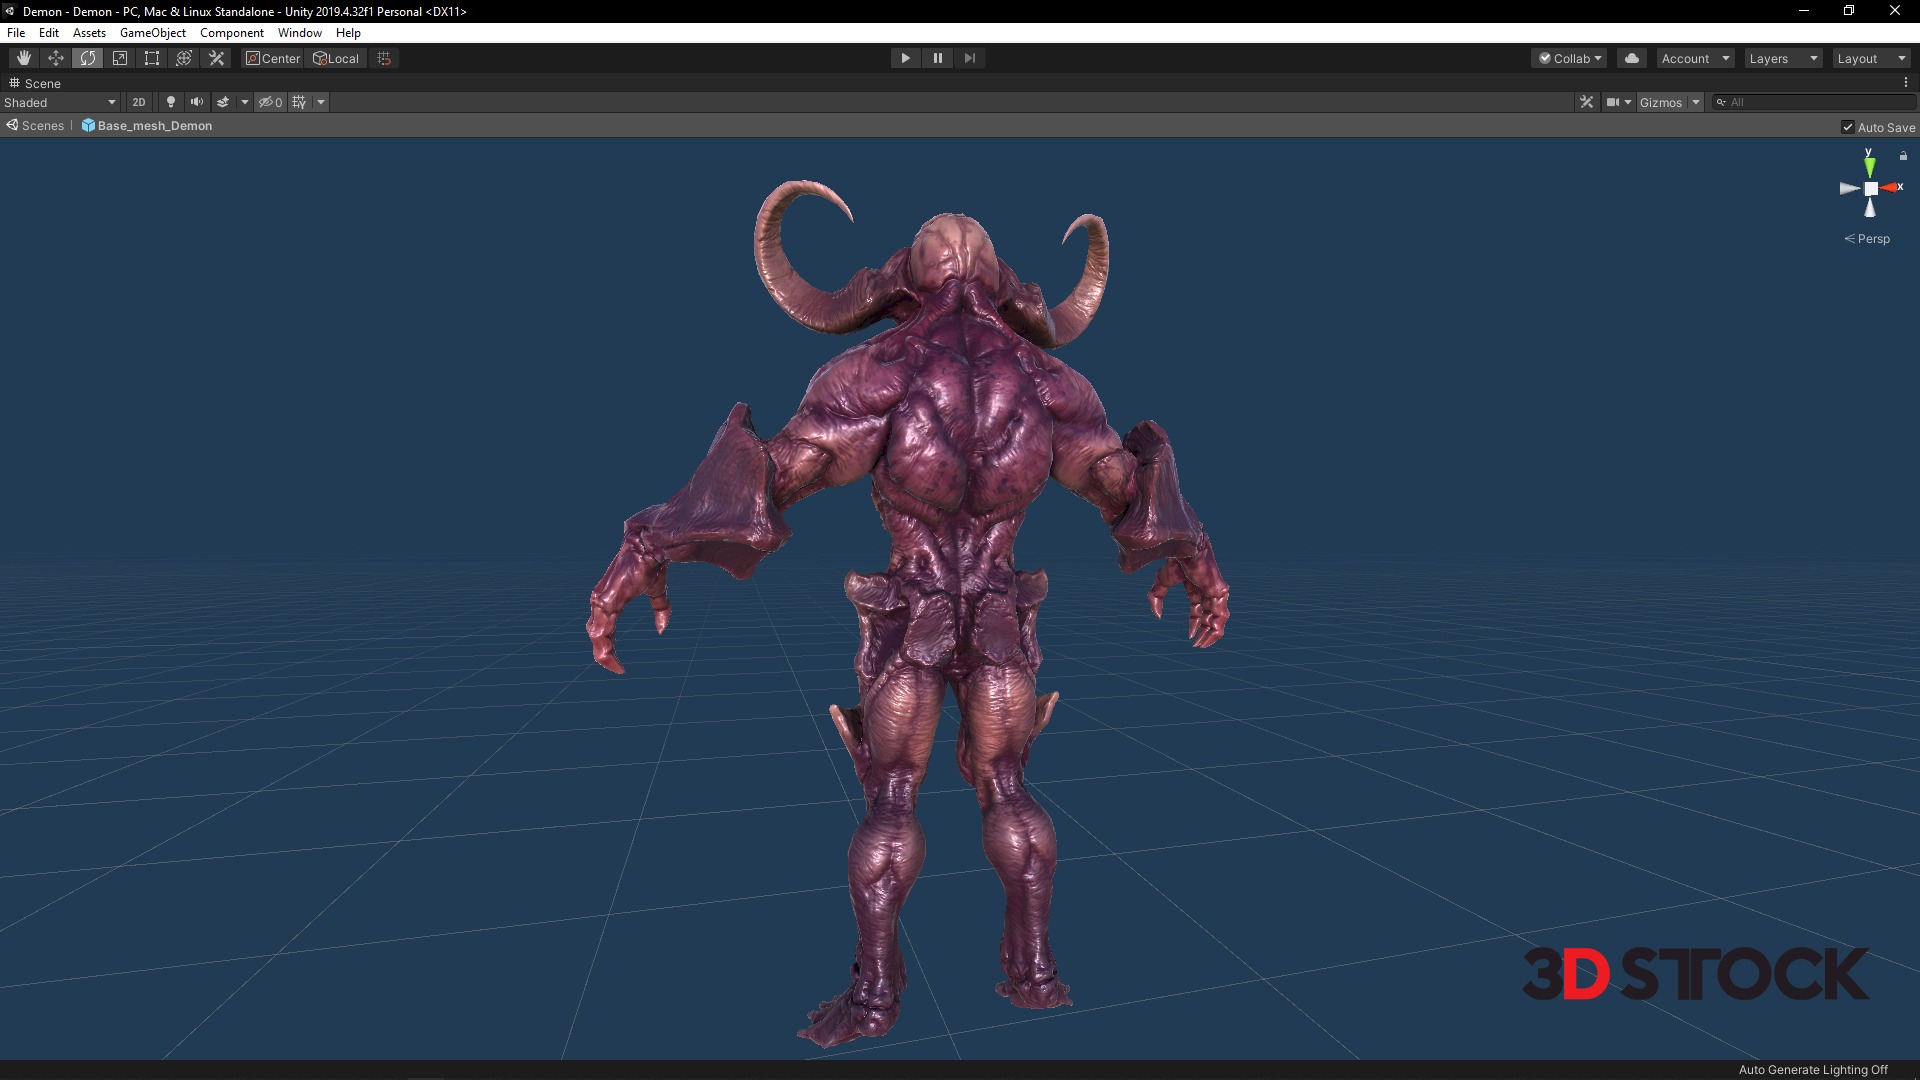Click the Scenes breadcrumb link
Viewport: 1920px width, 1080px height.
pos(42,126)
